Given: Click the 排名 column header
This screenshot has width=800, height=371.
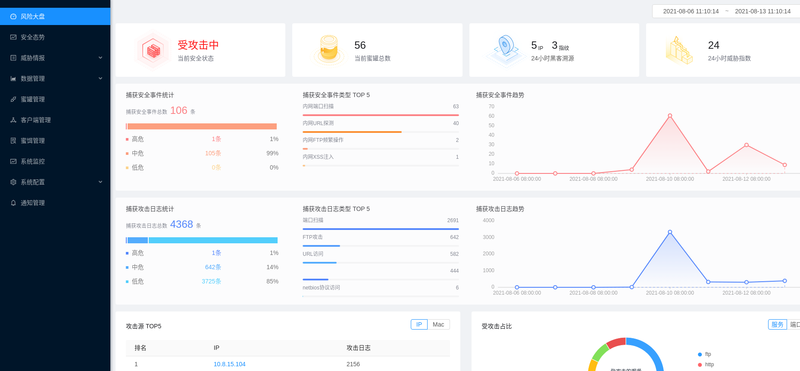Looking at the screenshot, I should [x=140, y=348].
